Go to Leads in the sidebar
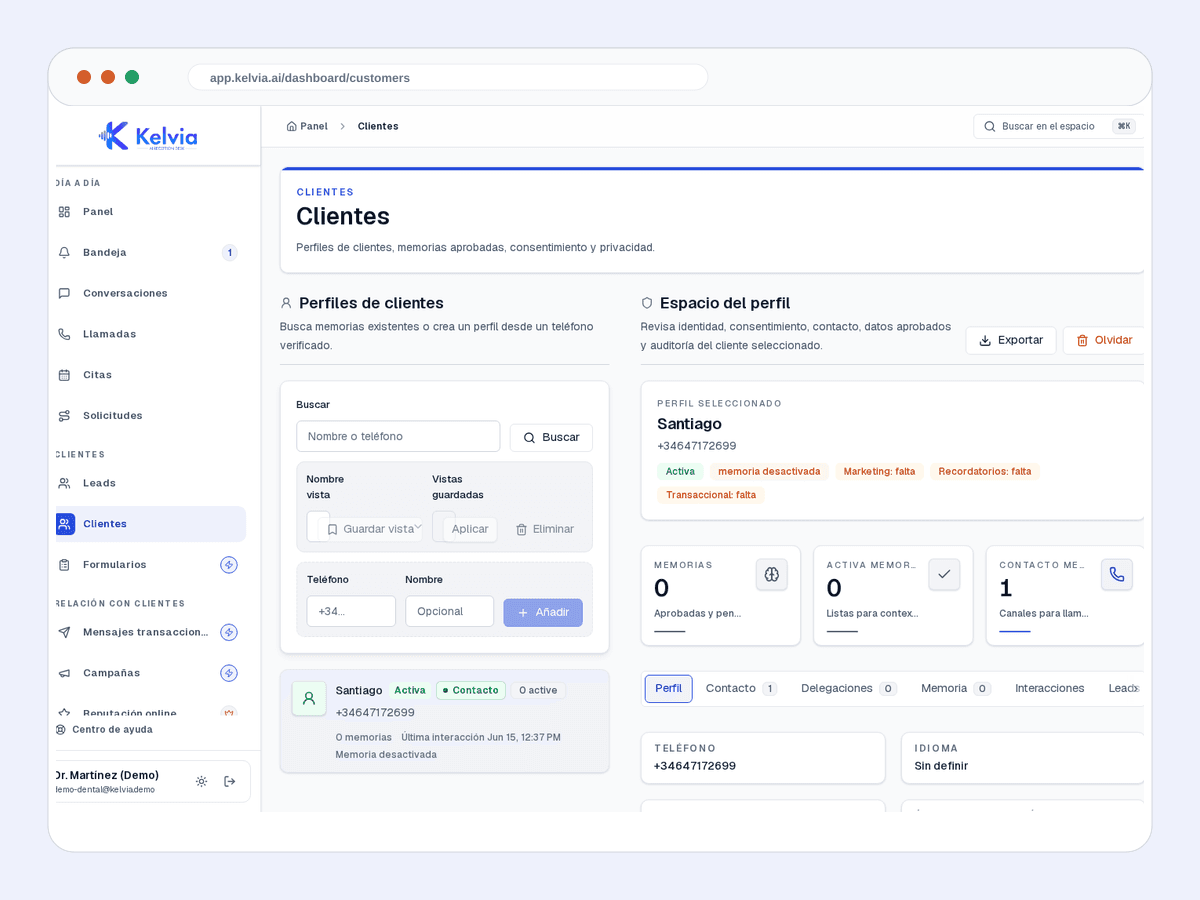This screenshot has width=1200, height=900. click(150, 483)
